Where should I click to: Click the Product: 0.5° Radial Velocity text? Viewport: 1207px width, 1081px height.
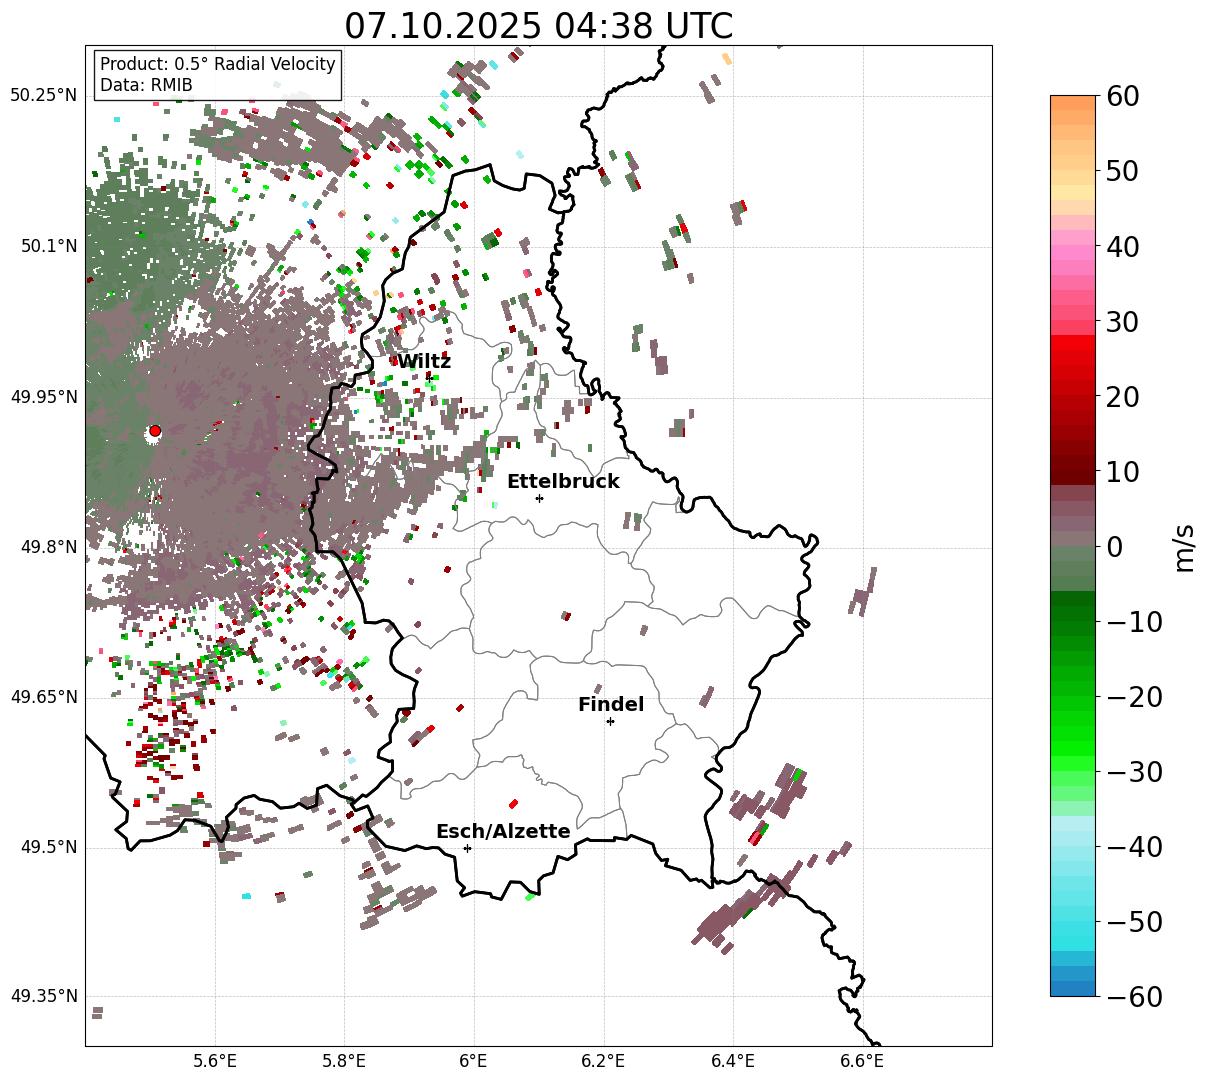pos(218,64)
